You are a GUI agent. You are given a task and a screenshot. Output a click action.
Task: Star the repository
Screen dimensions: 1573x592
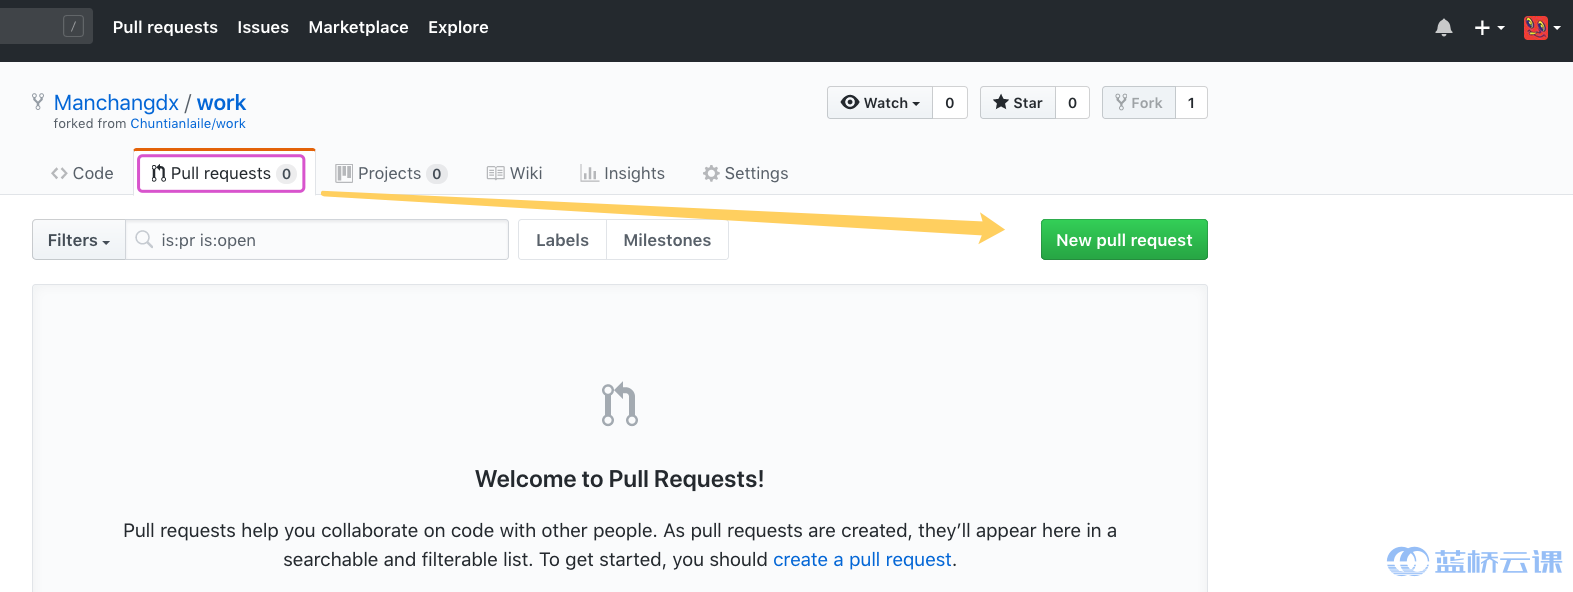point(1018,103)
